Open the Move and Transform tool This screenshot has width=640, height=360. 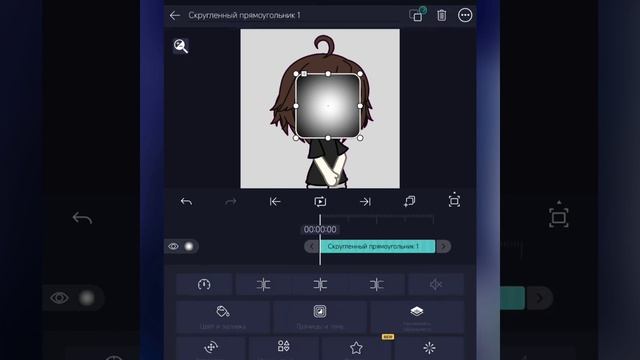(211, 348)
